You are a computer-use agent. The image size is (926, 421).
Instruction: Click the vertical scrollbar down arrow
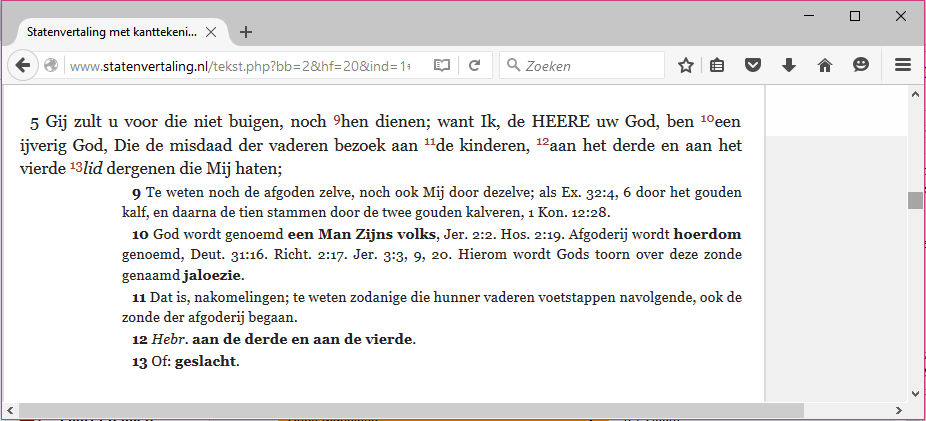[915, 394]
